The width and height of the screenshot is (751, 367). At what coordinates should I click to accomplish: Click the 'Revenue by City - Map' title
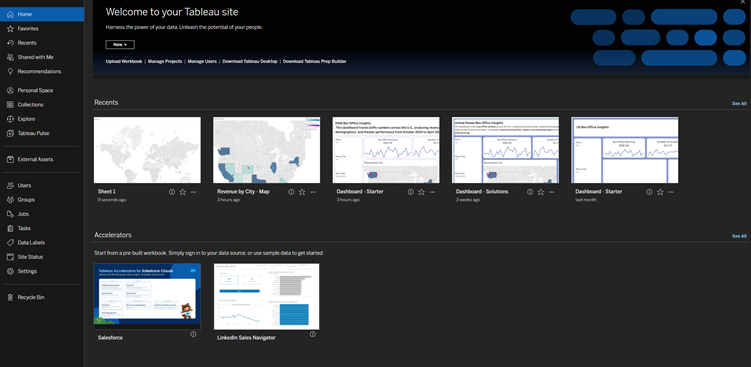243,192
